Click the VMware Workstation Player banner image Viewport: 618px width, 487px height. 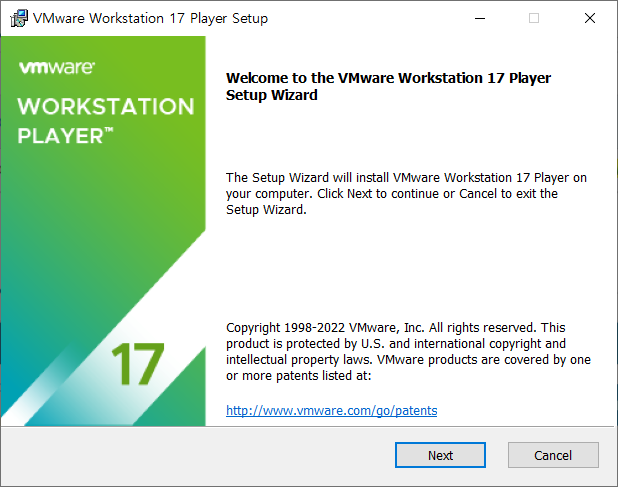tap(103, 231)
